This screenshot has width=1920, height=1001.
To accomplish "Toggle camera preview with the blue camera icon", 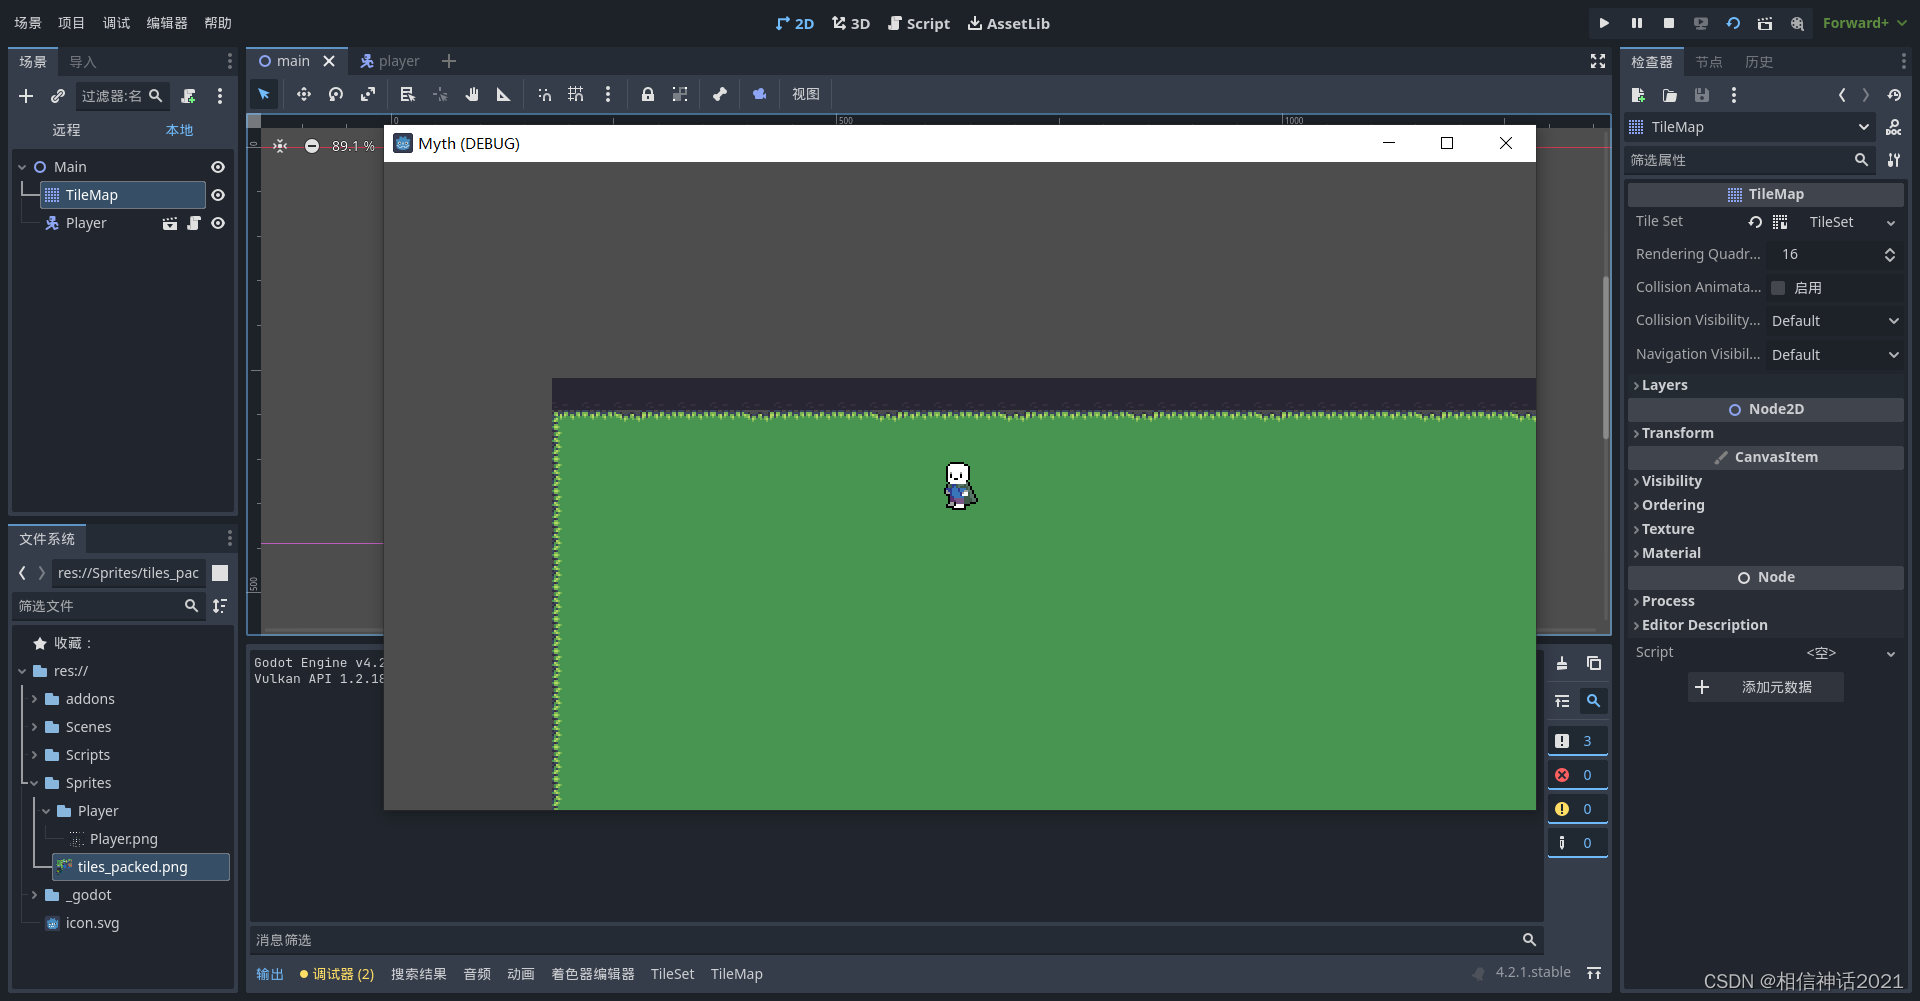I will coord(759,94).
